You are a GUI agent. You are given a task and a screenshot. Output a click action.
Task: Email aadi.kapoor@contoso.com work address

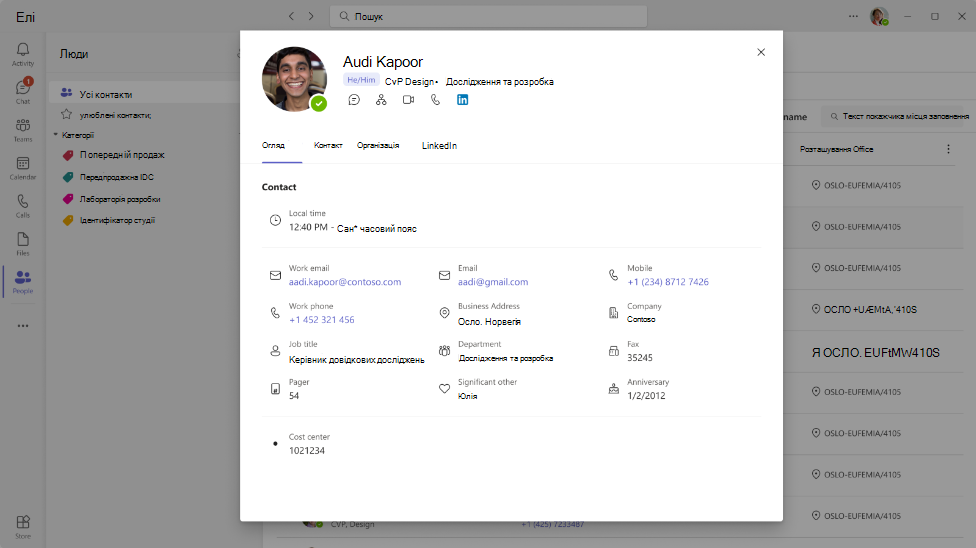click(345, 282)
